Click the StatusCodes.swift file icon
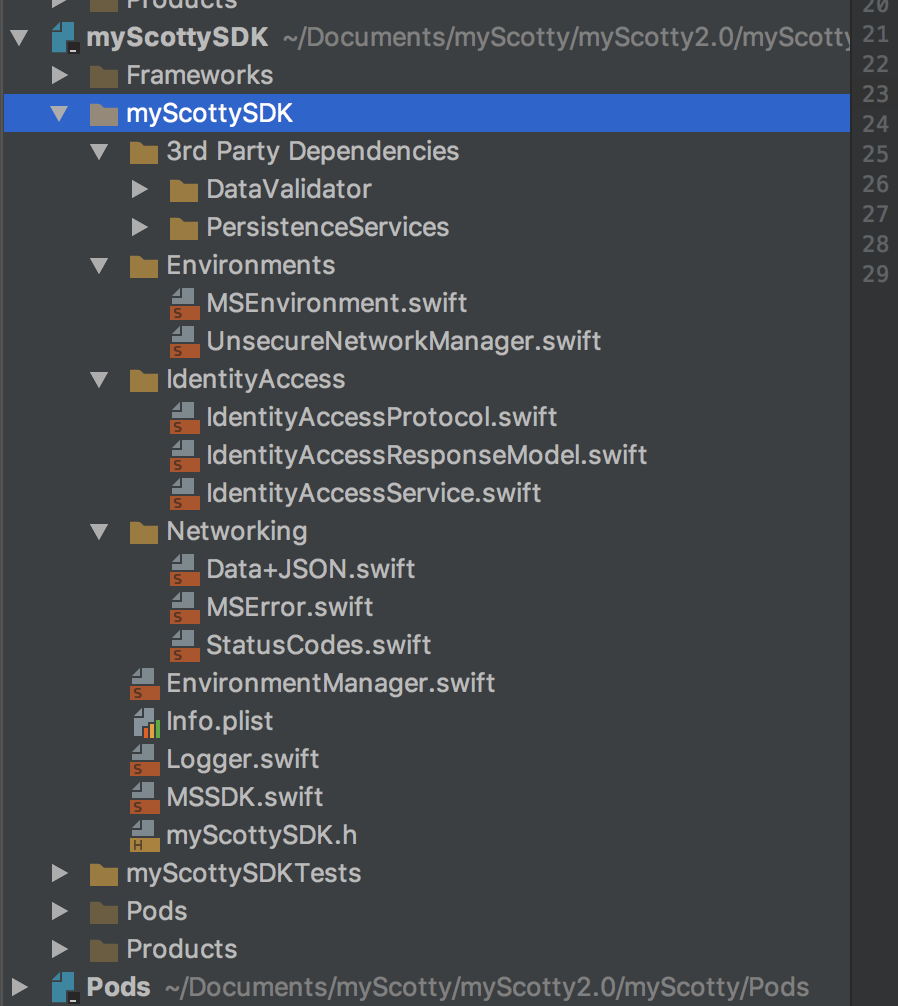Viewport: 898px width, 1006px height. click(184, 645)
